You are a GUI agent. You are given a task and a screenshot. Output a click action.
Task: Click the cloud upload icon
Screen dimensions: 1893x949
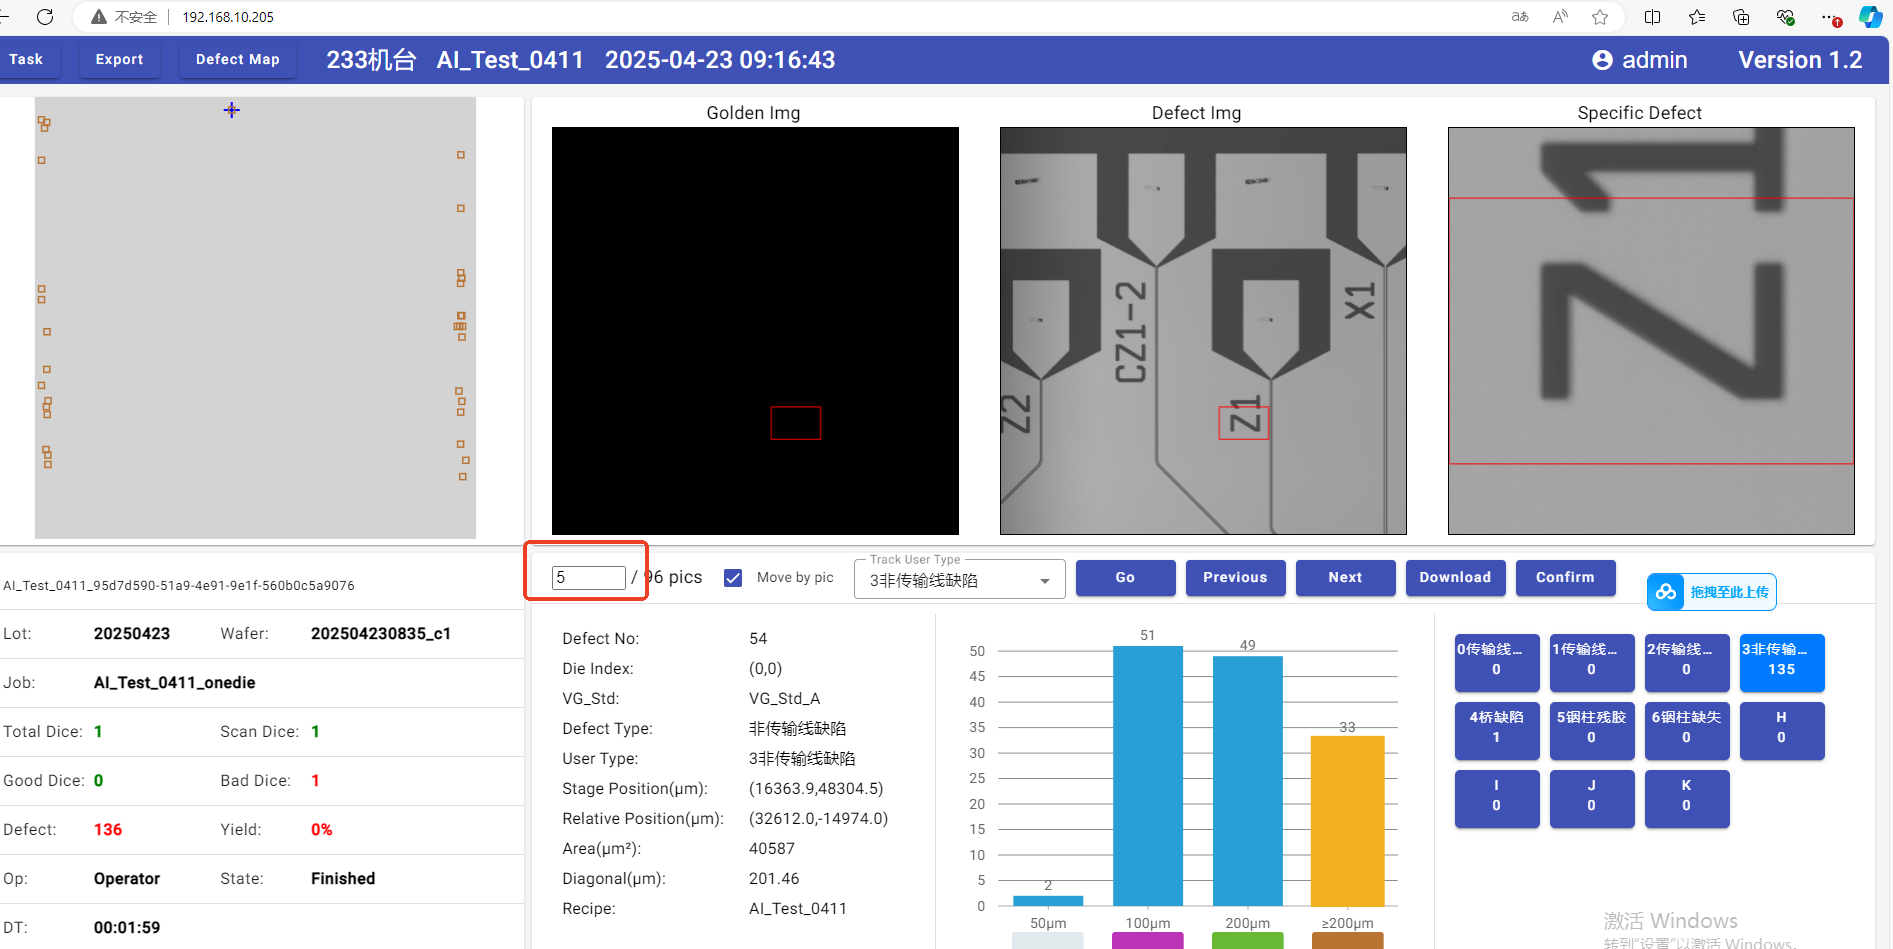(x=1666, y=592)
